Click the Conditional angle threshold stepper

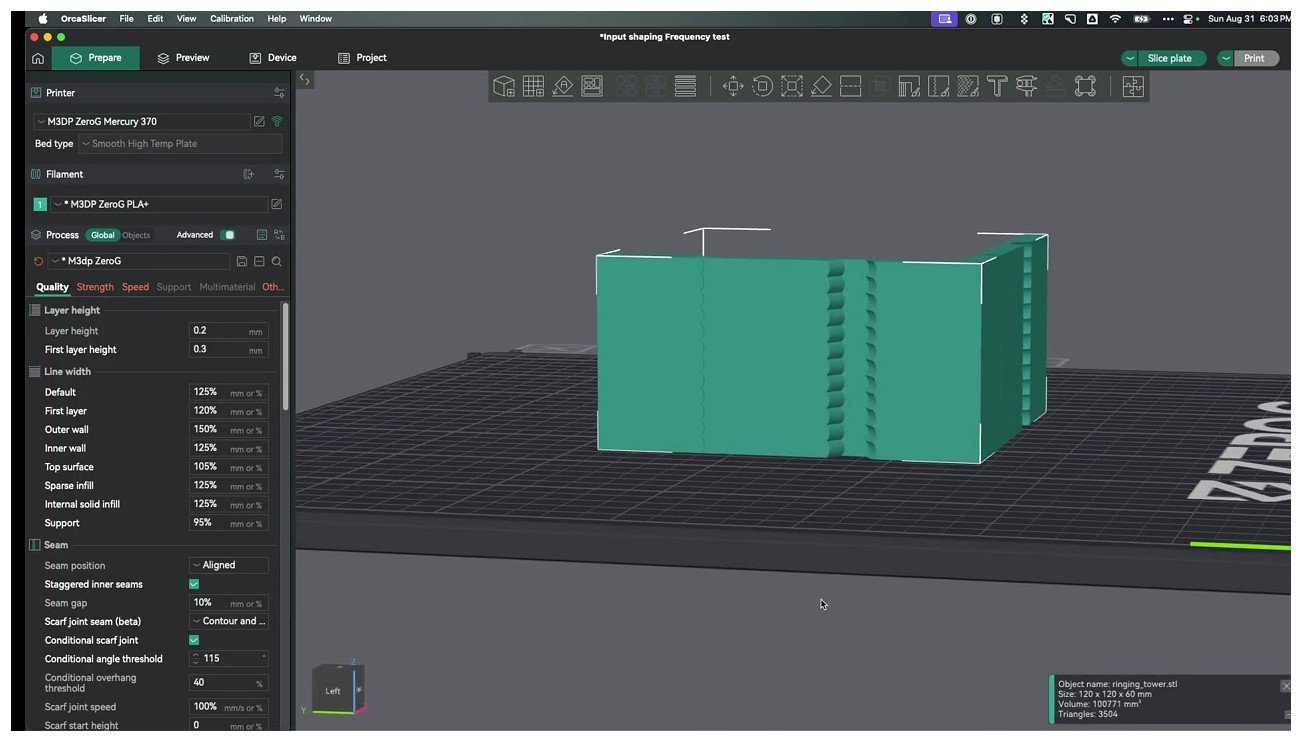pyautogui.click(x=195, y=658)
